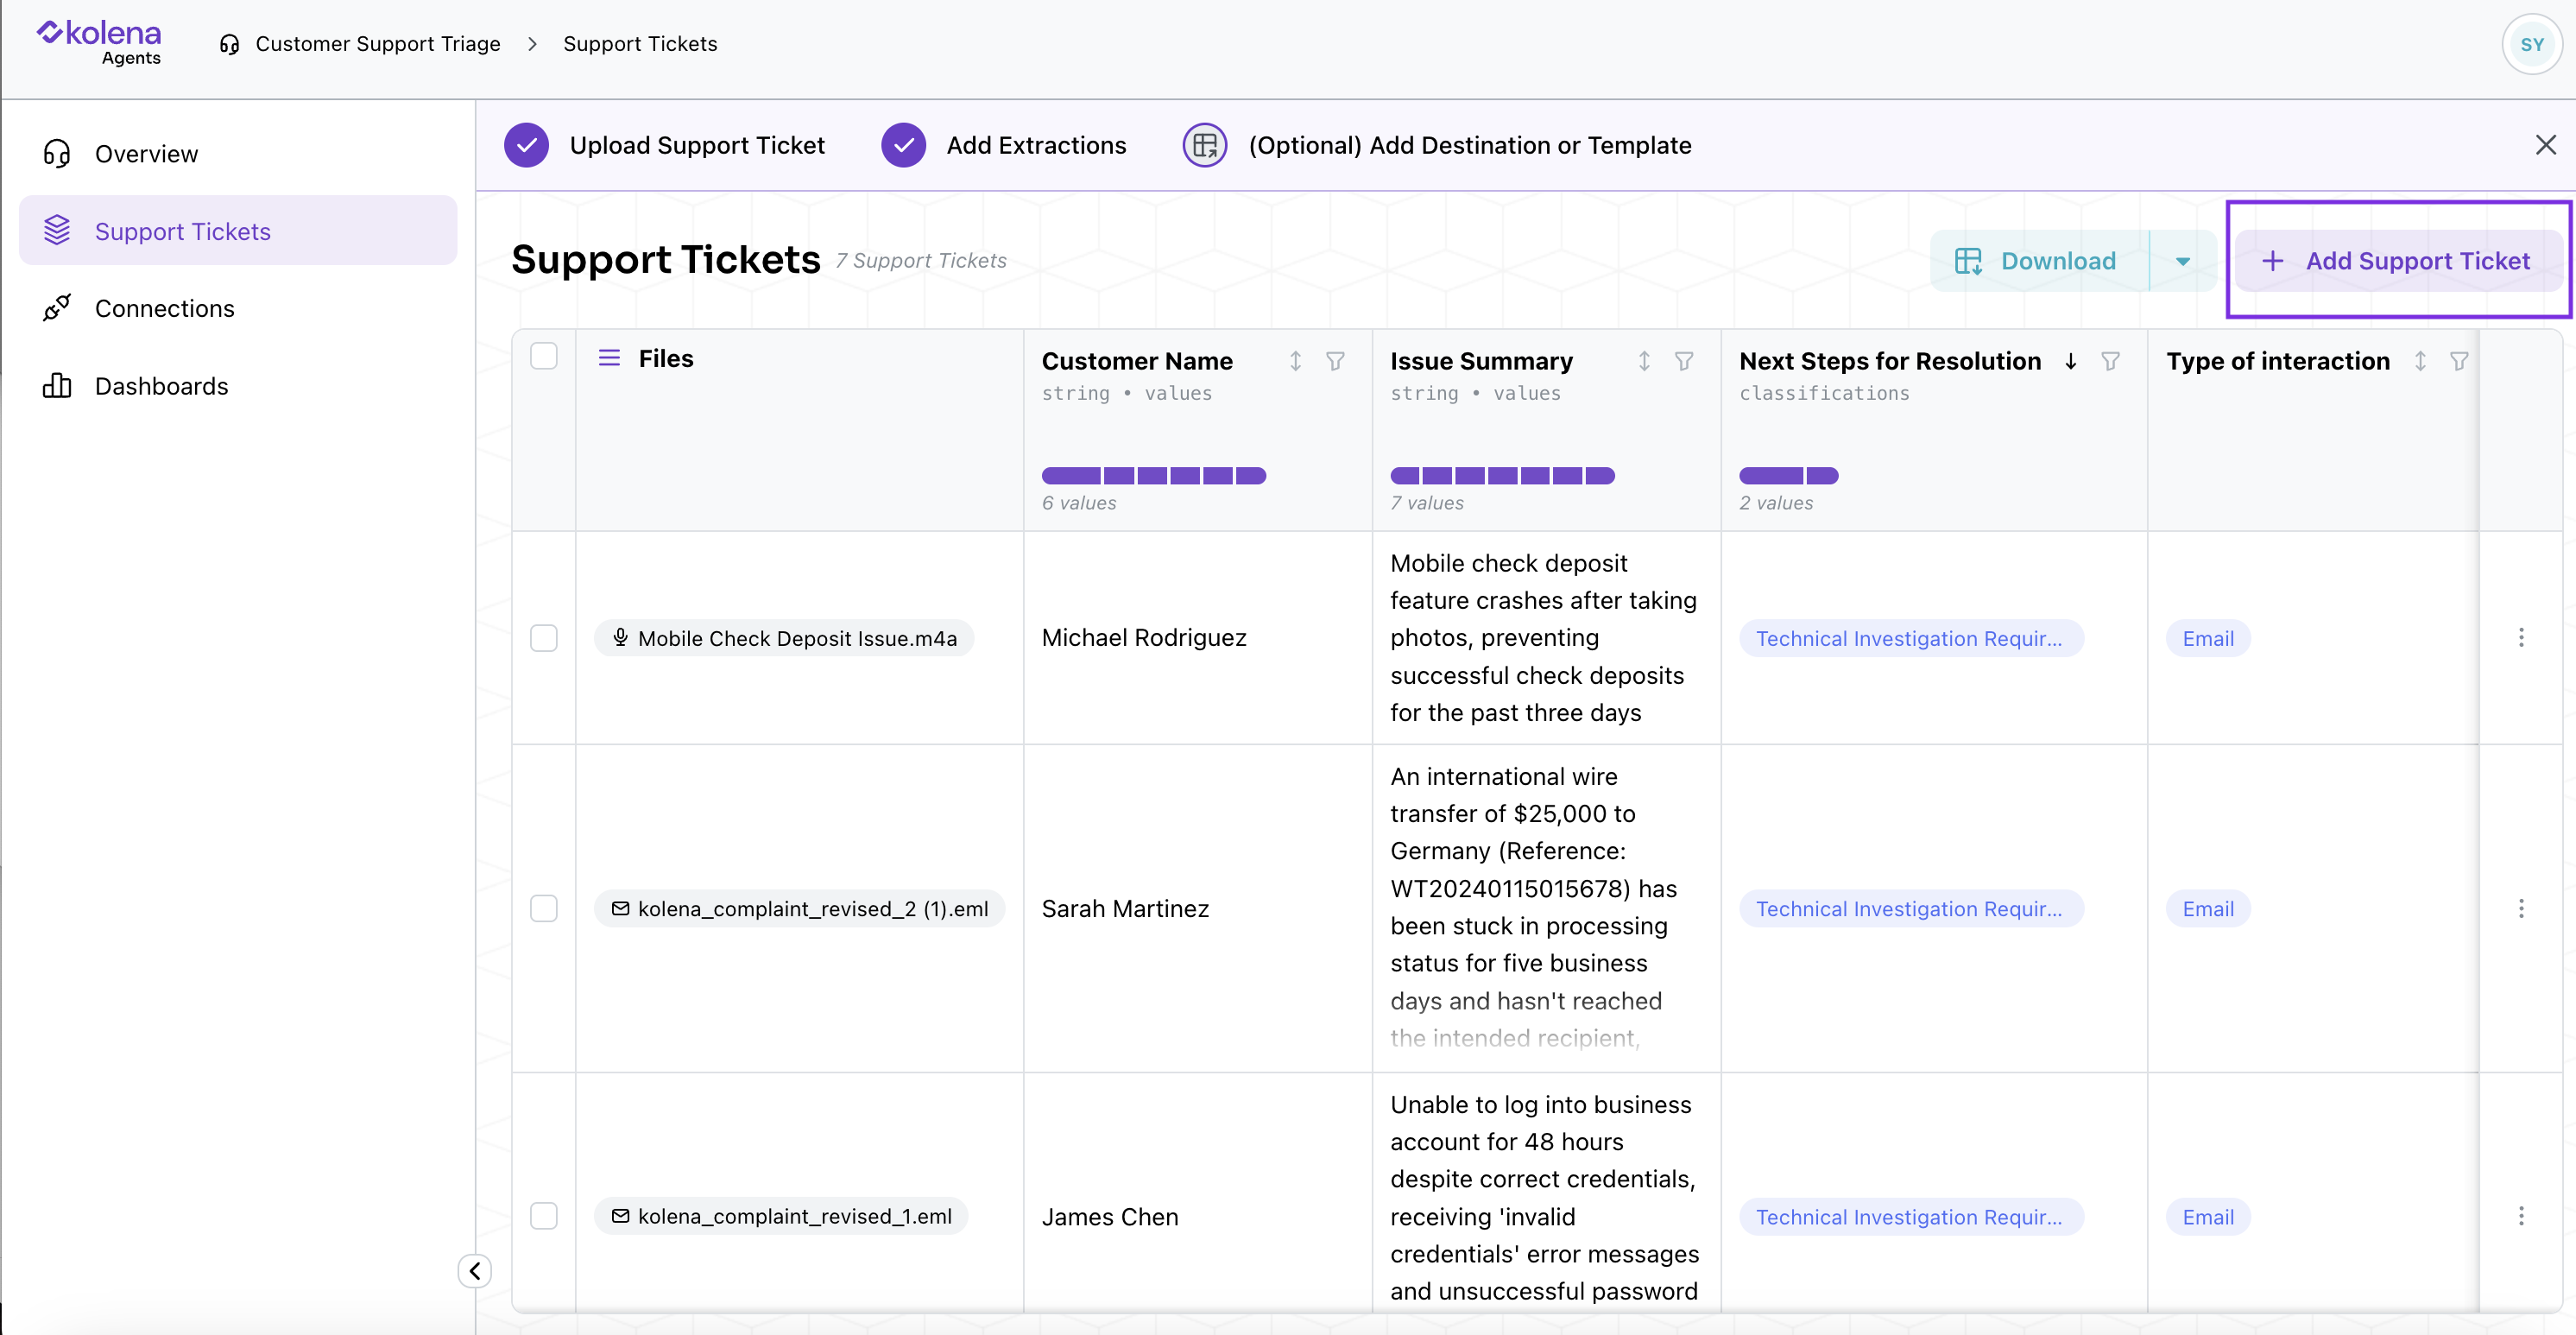This screenshot has width=2576, height=1335.
Task: Open Dashboards in the sidebar
Action: (x=161, y=386)
